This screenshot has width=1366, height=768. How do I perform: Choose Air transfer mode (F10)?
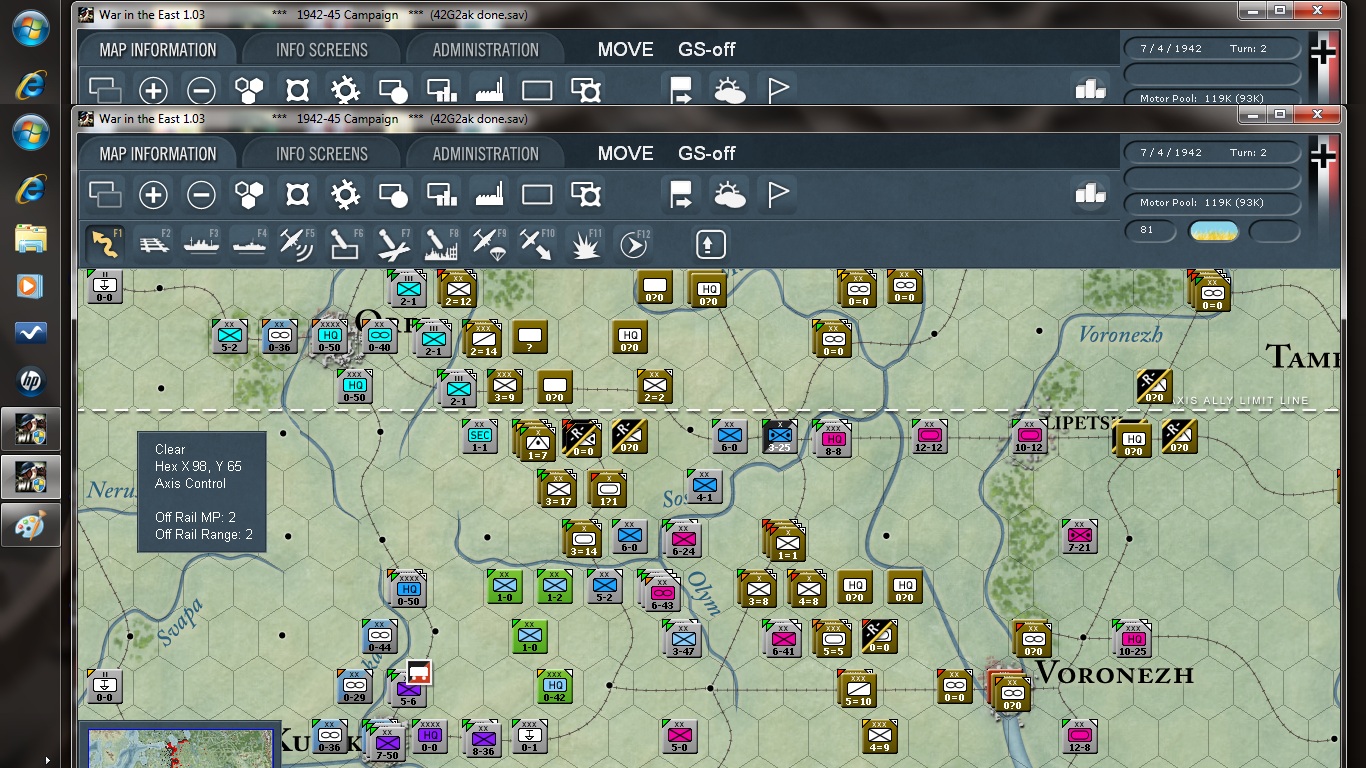click(537, 243)
